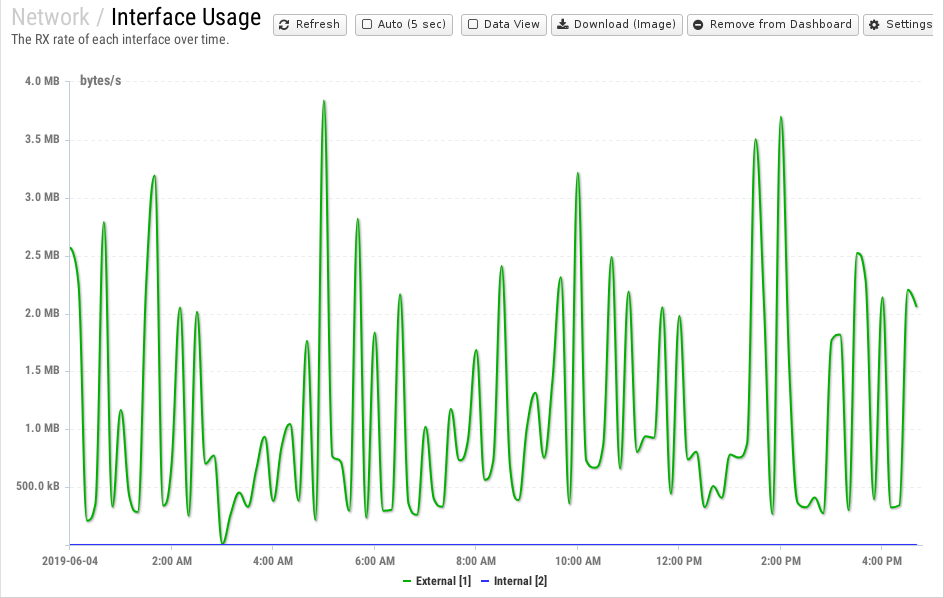Click the remove minus-circle icon
This screenshot has width=944, height=598.
pos(698,25)
